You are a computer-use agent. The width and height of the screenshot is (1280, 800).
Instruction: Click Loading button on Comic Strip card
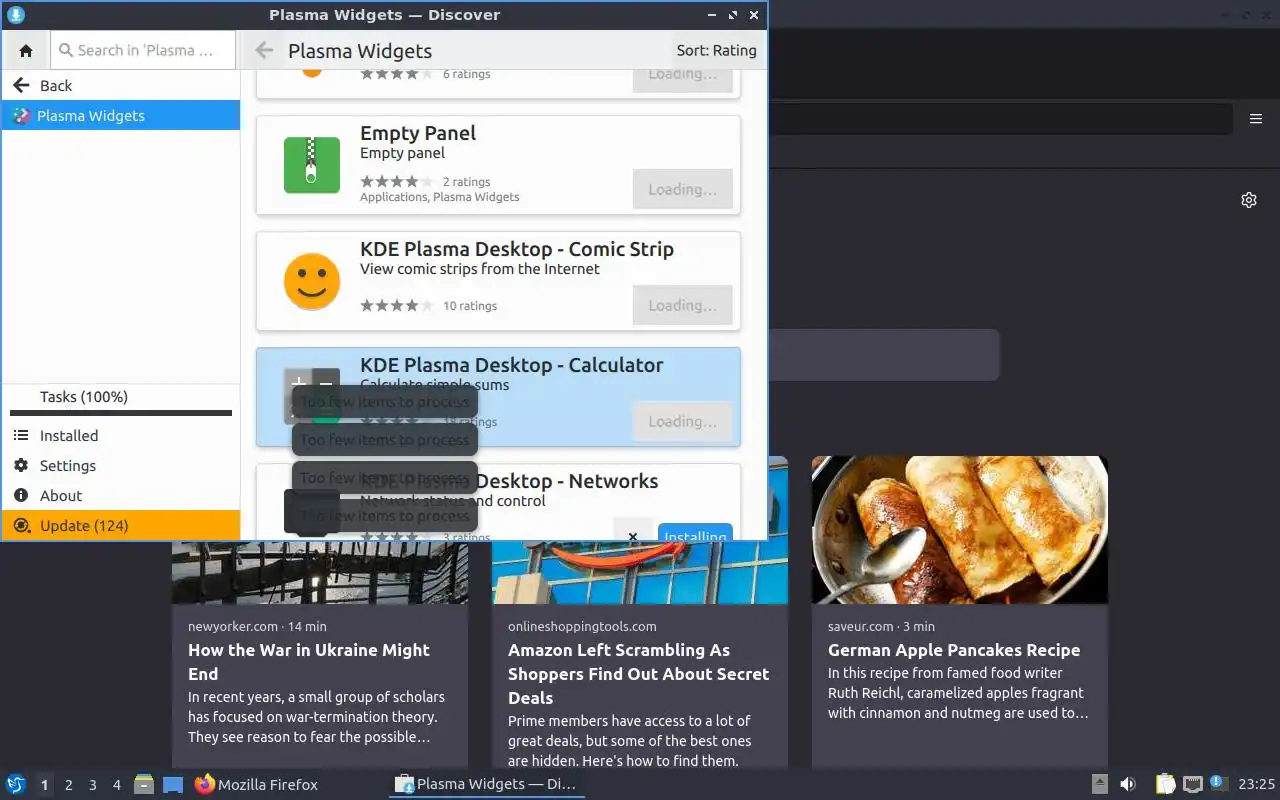(x=682, y=305)
